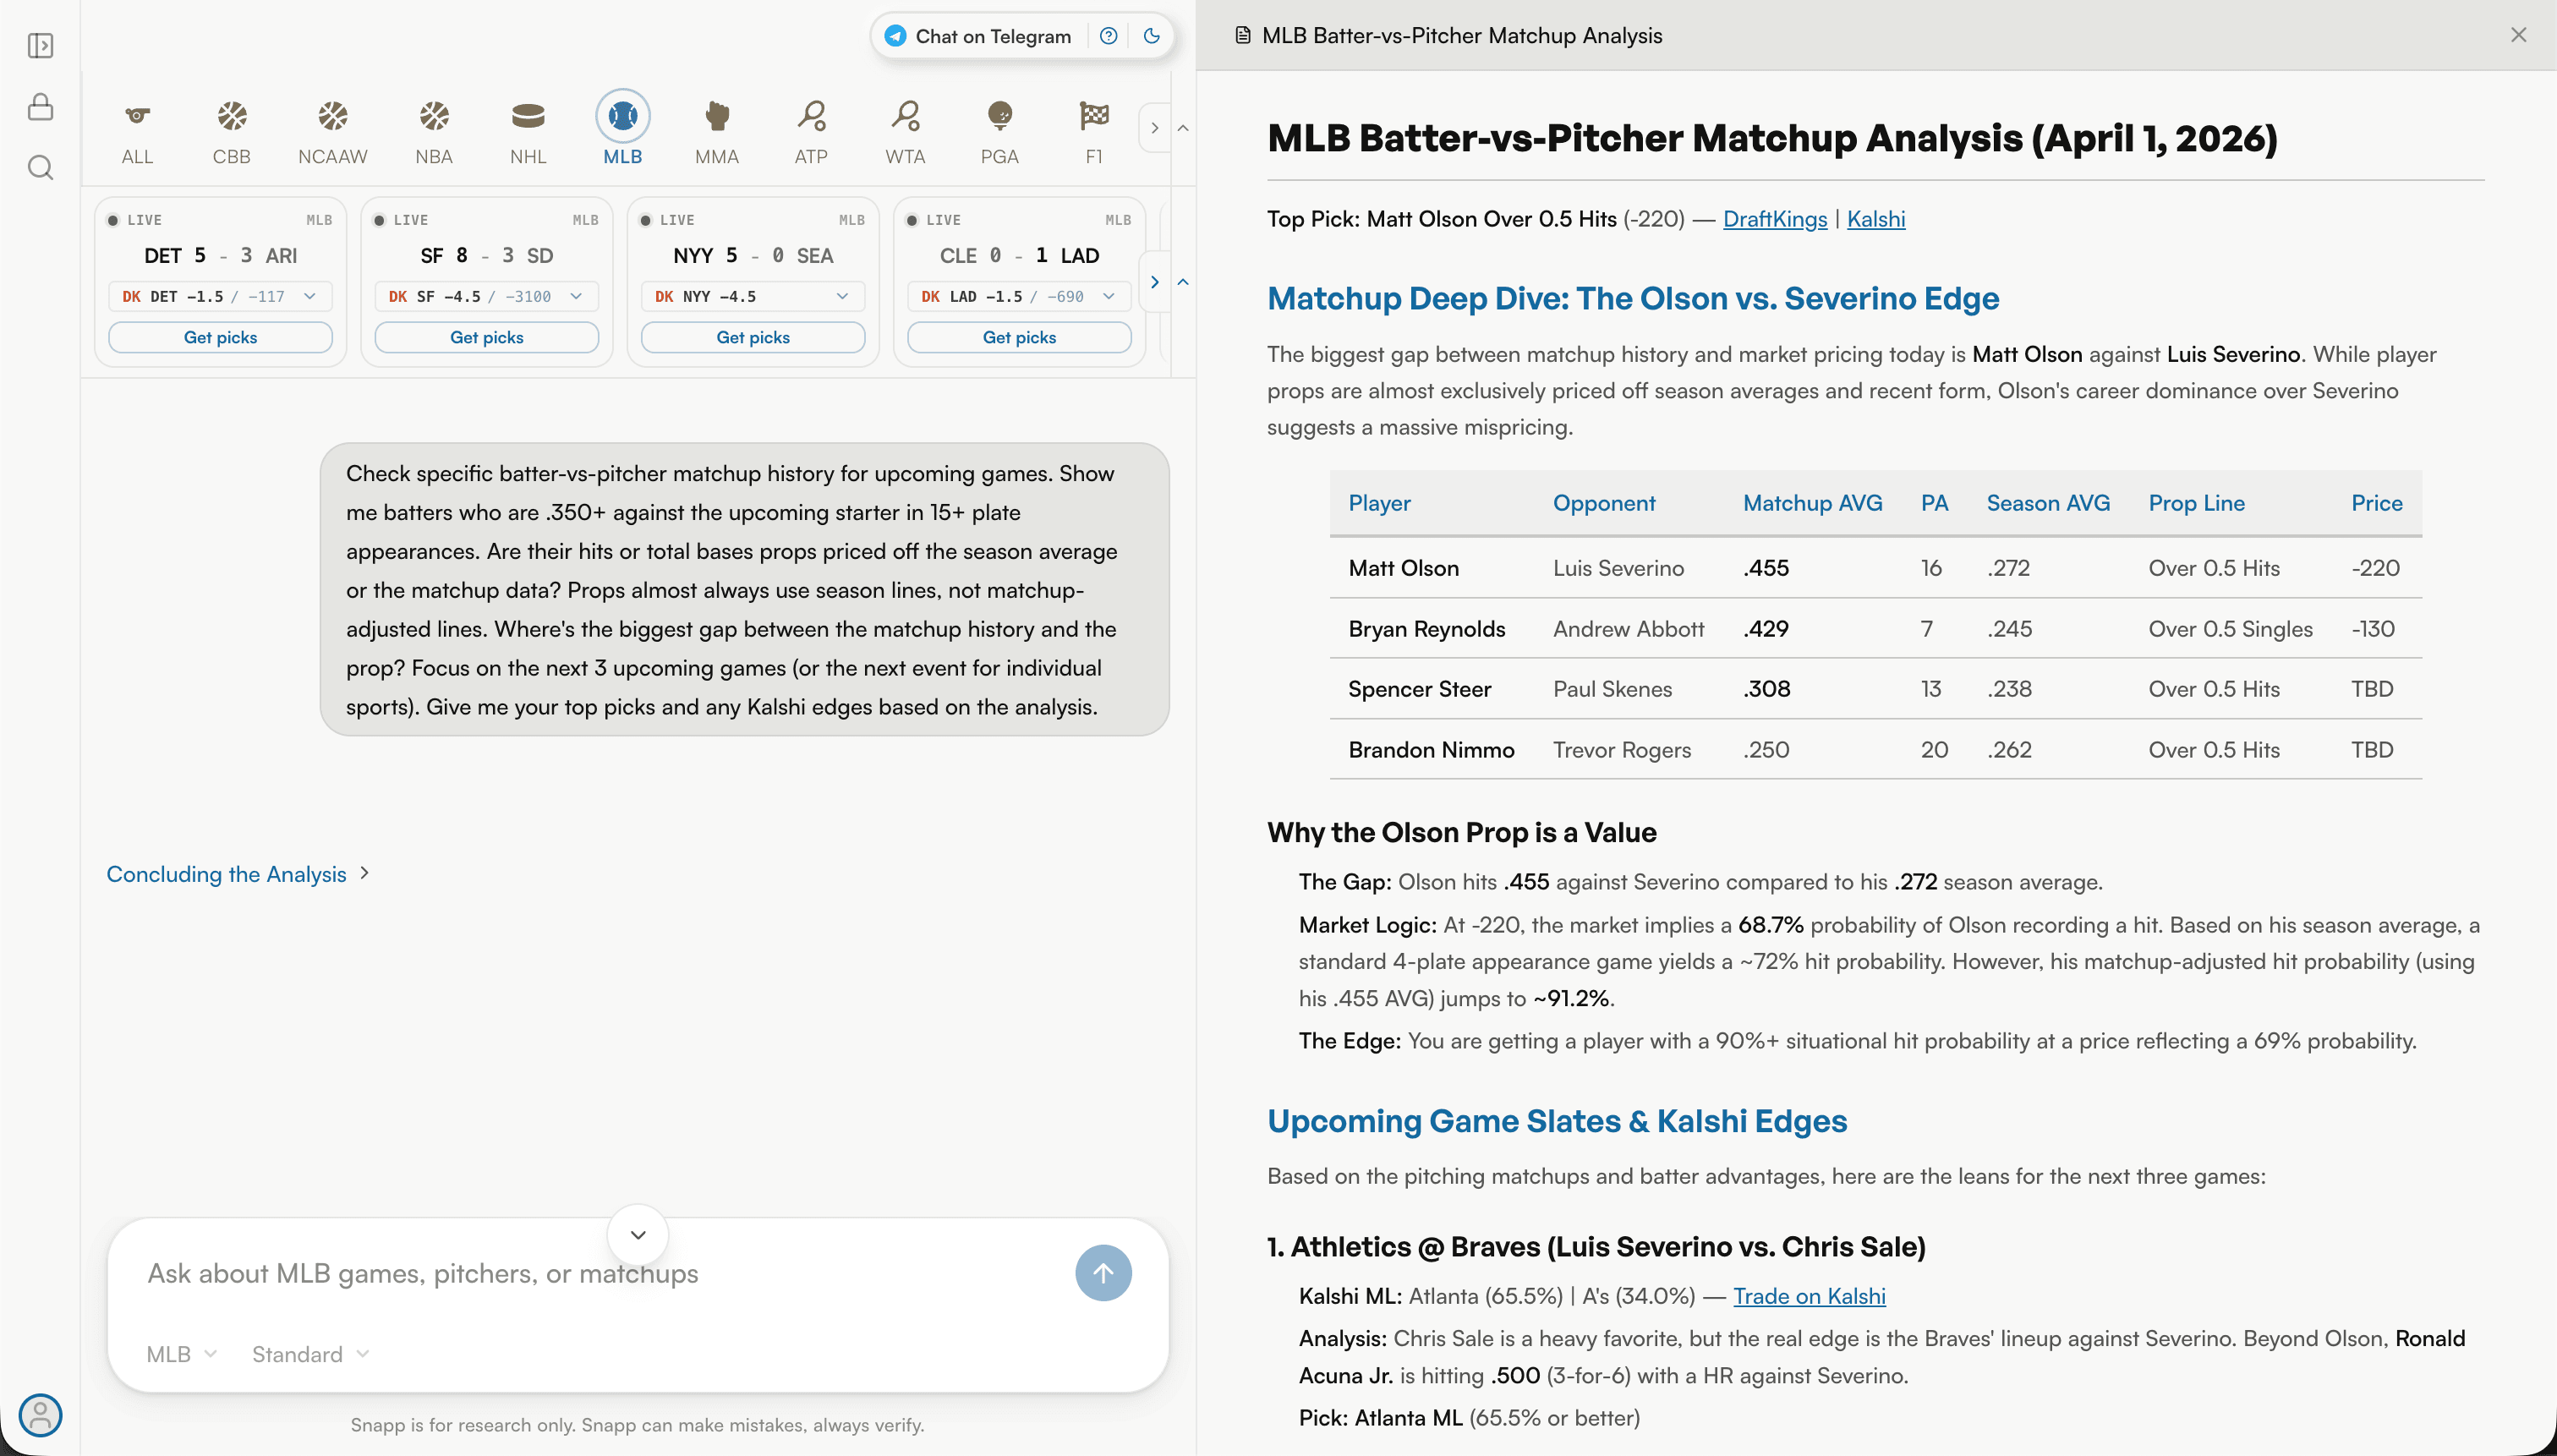Get picks for SF vs SD
2557x1456 pixels.
(487, 337)
